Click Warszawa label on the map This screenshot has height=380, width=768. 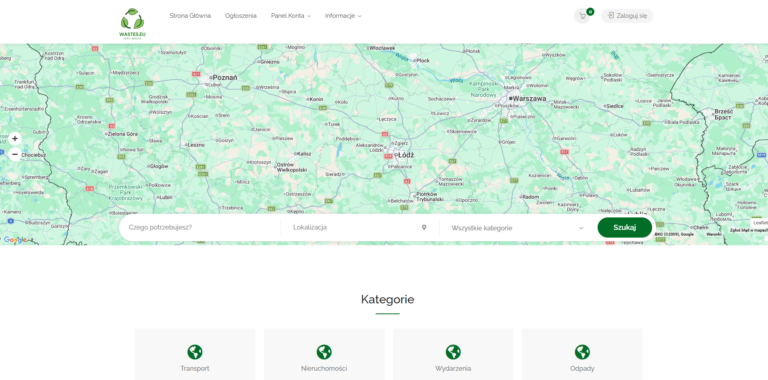click(x=529, y=98)
